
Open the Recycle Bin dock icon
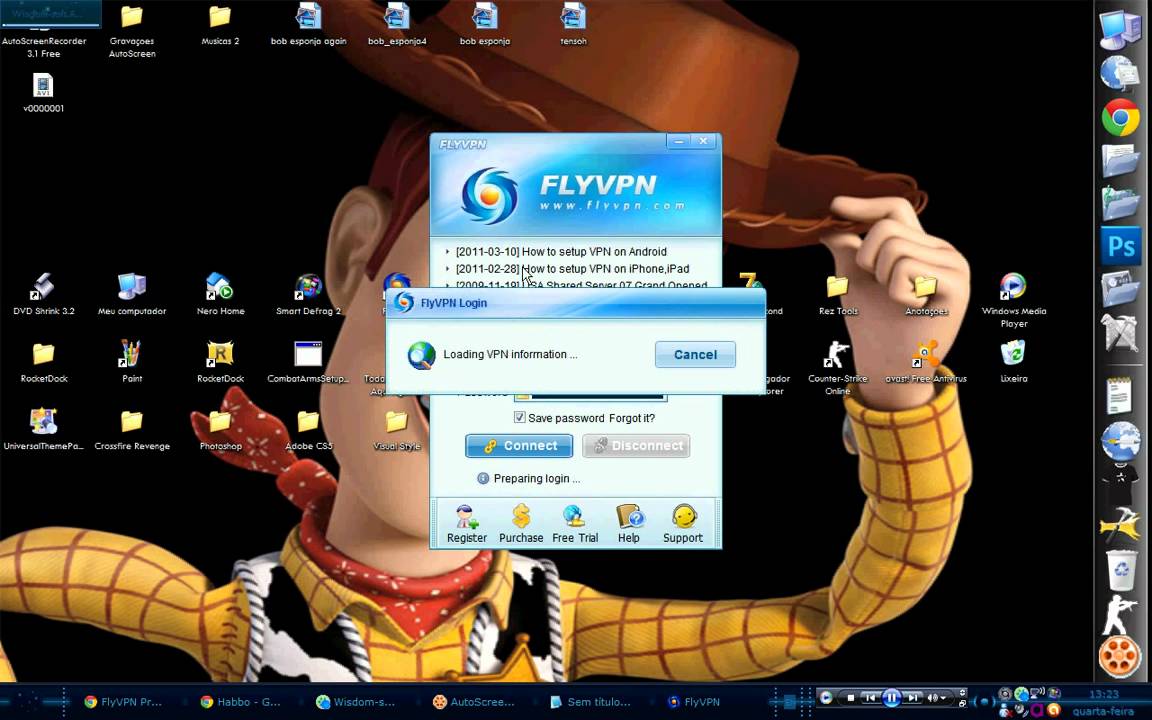pos(1121,570)
